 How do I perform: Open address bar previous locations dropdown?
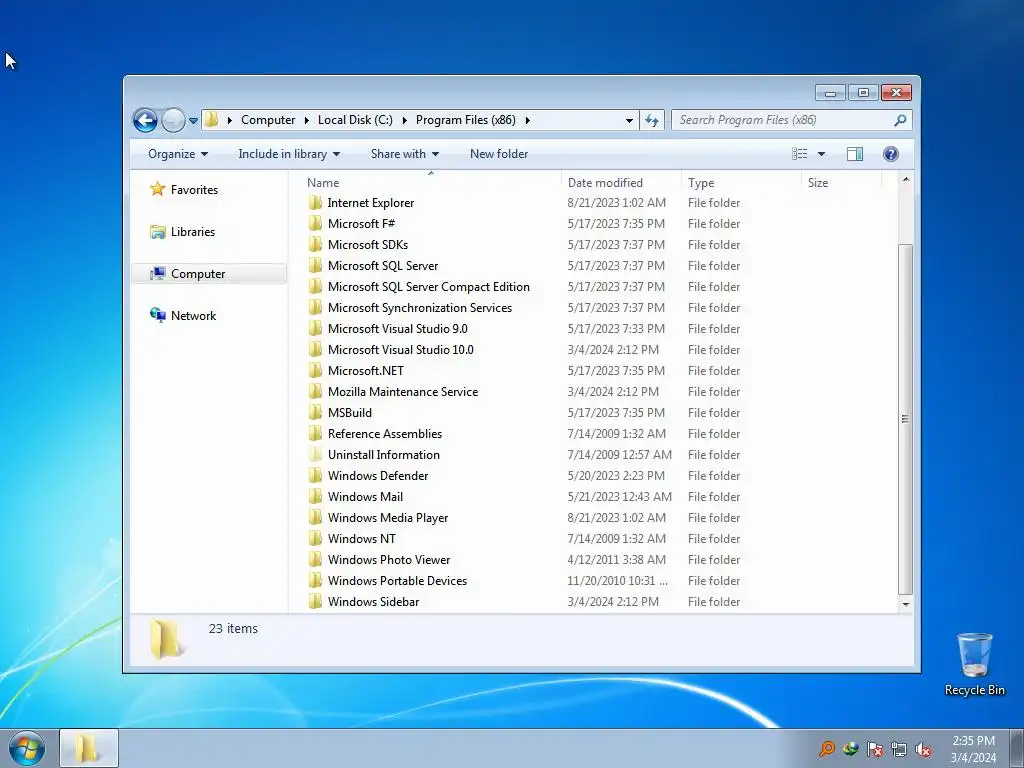[x=629, y=120]
